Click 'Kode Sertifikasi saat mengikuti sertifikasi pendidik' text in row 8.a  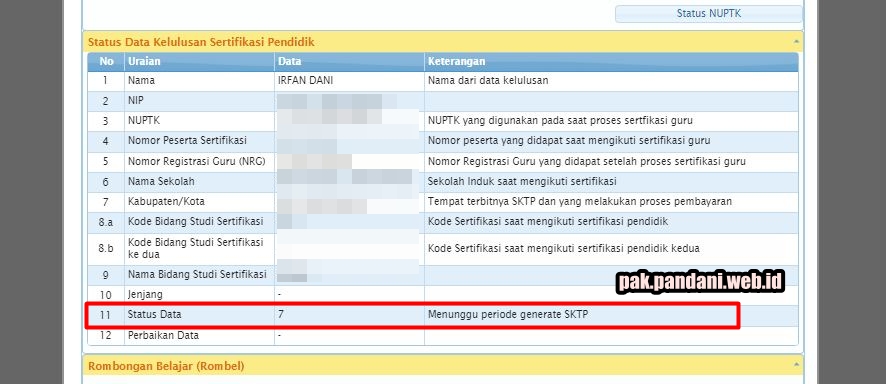pyautogui.click(x=548, y=222)
